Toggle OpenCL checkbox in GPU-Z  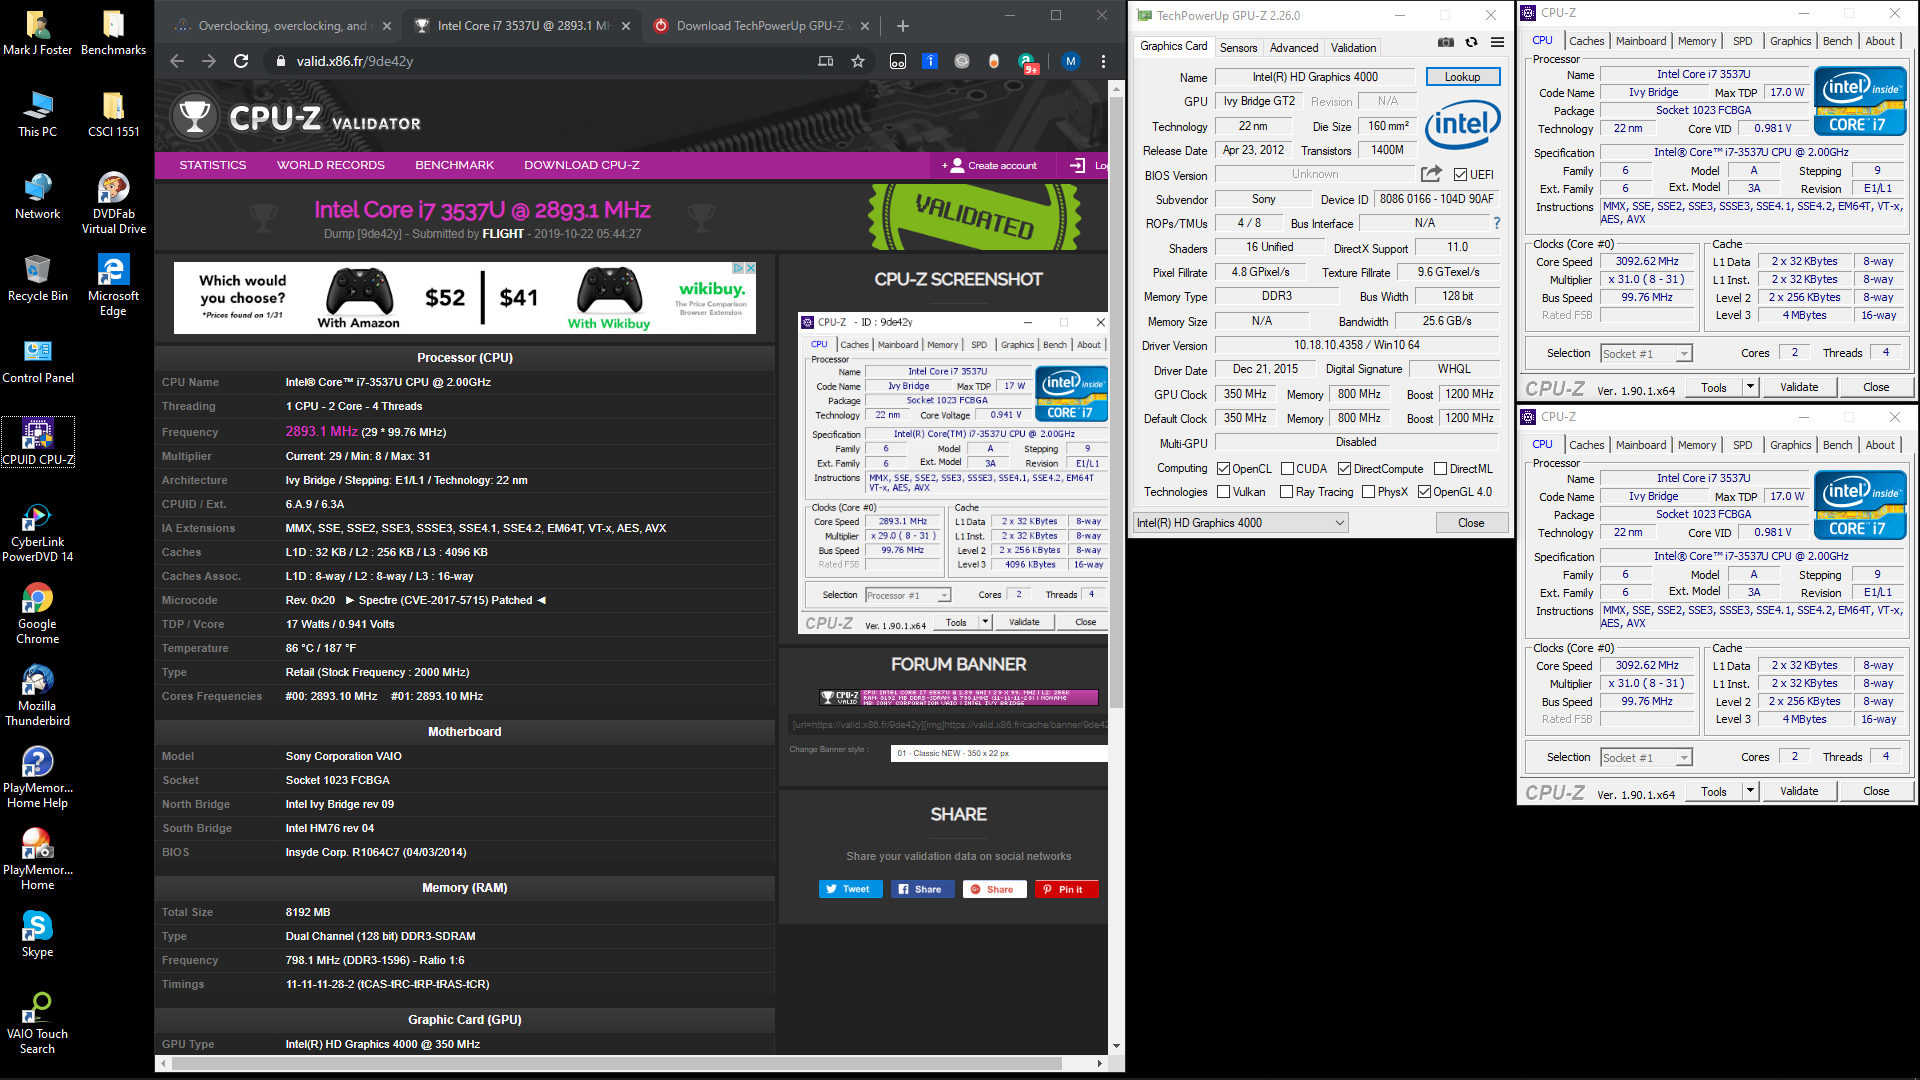pyautogui.click(x=1223, y=468)
